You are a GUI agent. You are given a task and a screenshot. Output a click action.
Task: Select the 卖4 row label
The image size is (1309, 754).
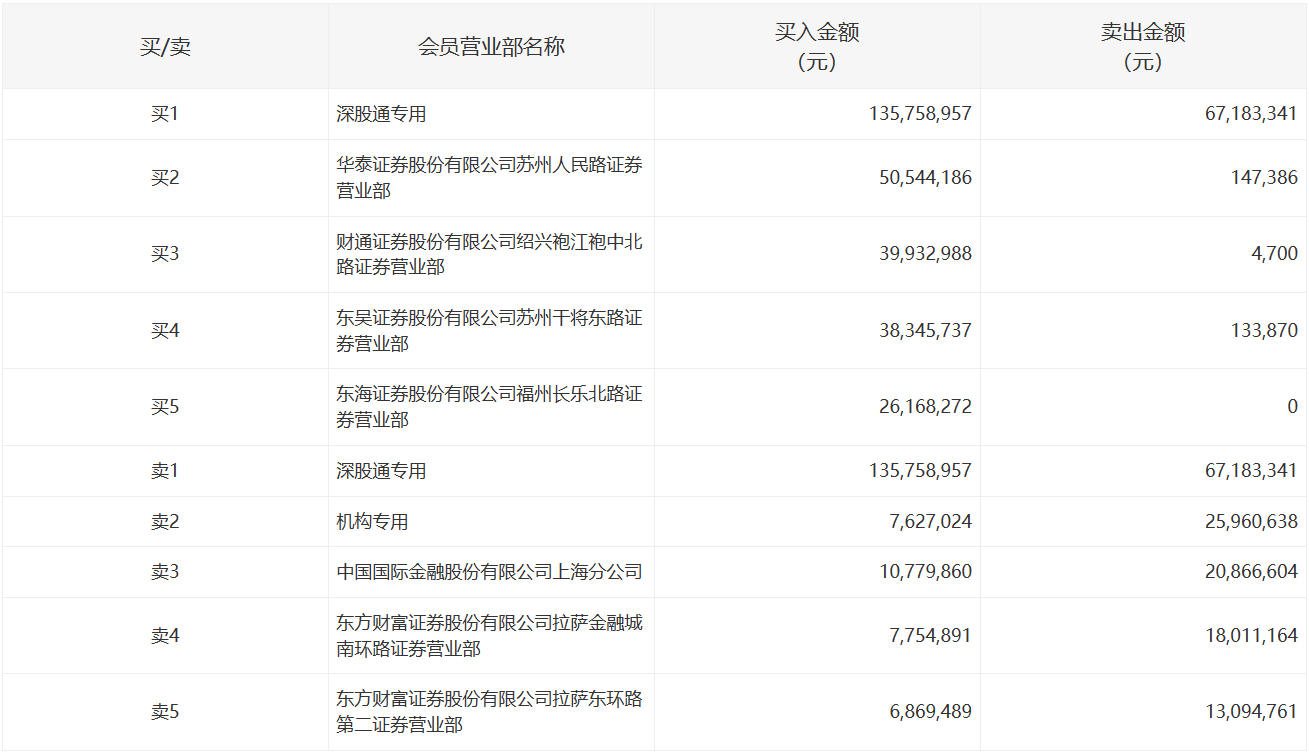(x=165, y=636)
